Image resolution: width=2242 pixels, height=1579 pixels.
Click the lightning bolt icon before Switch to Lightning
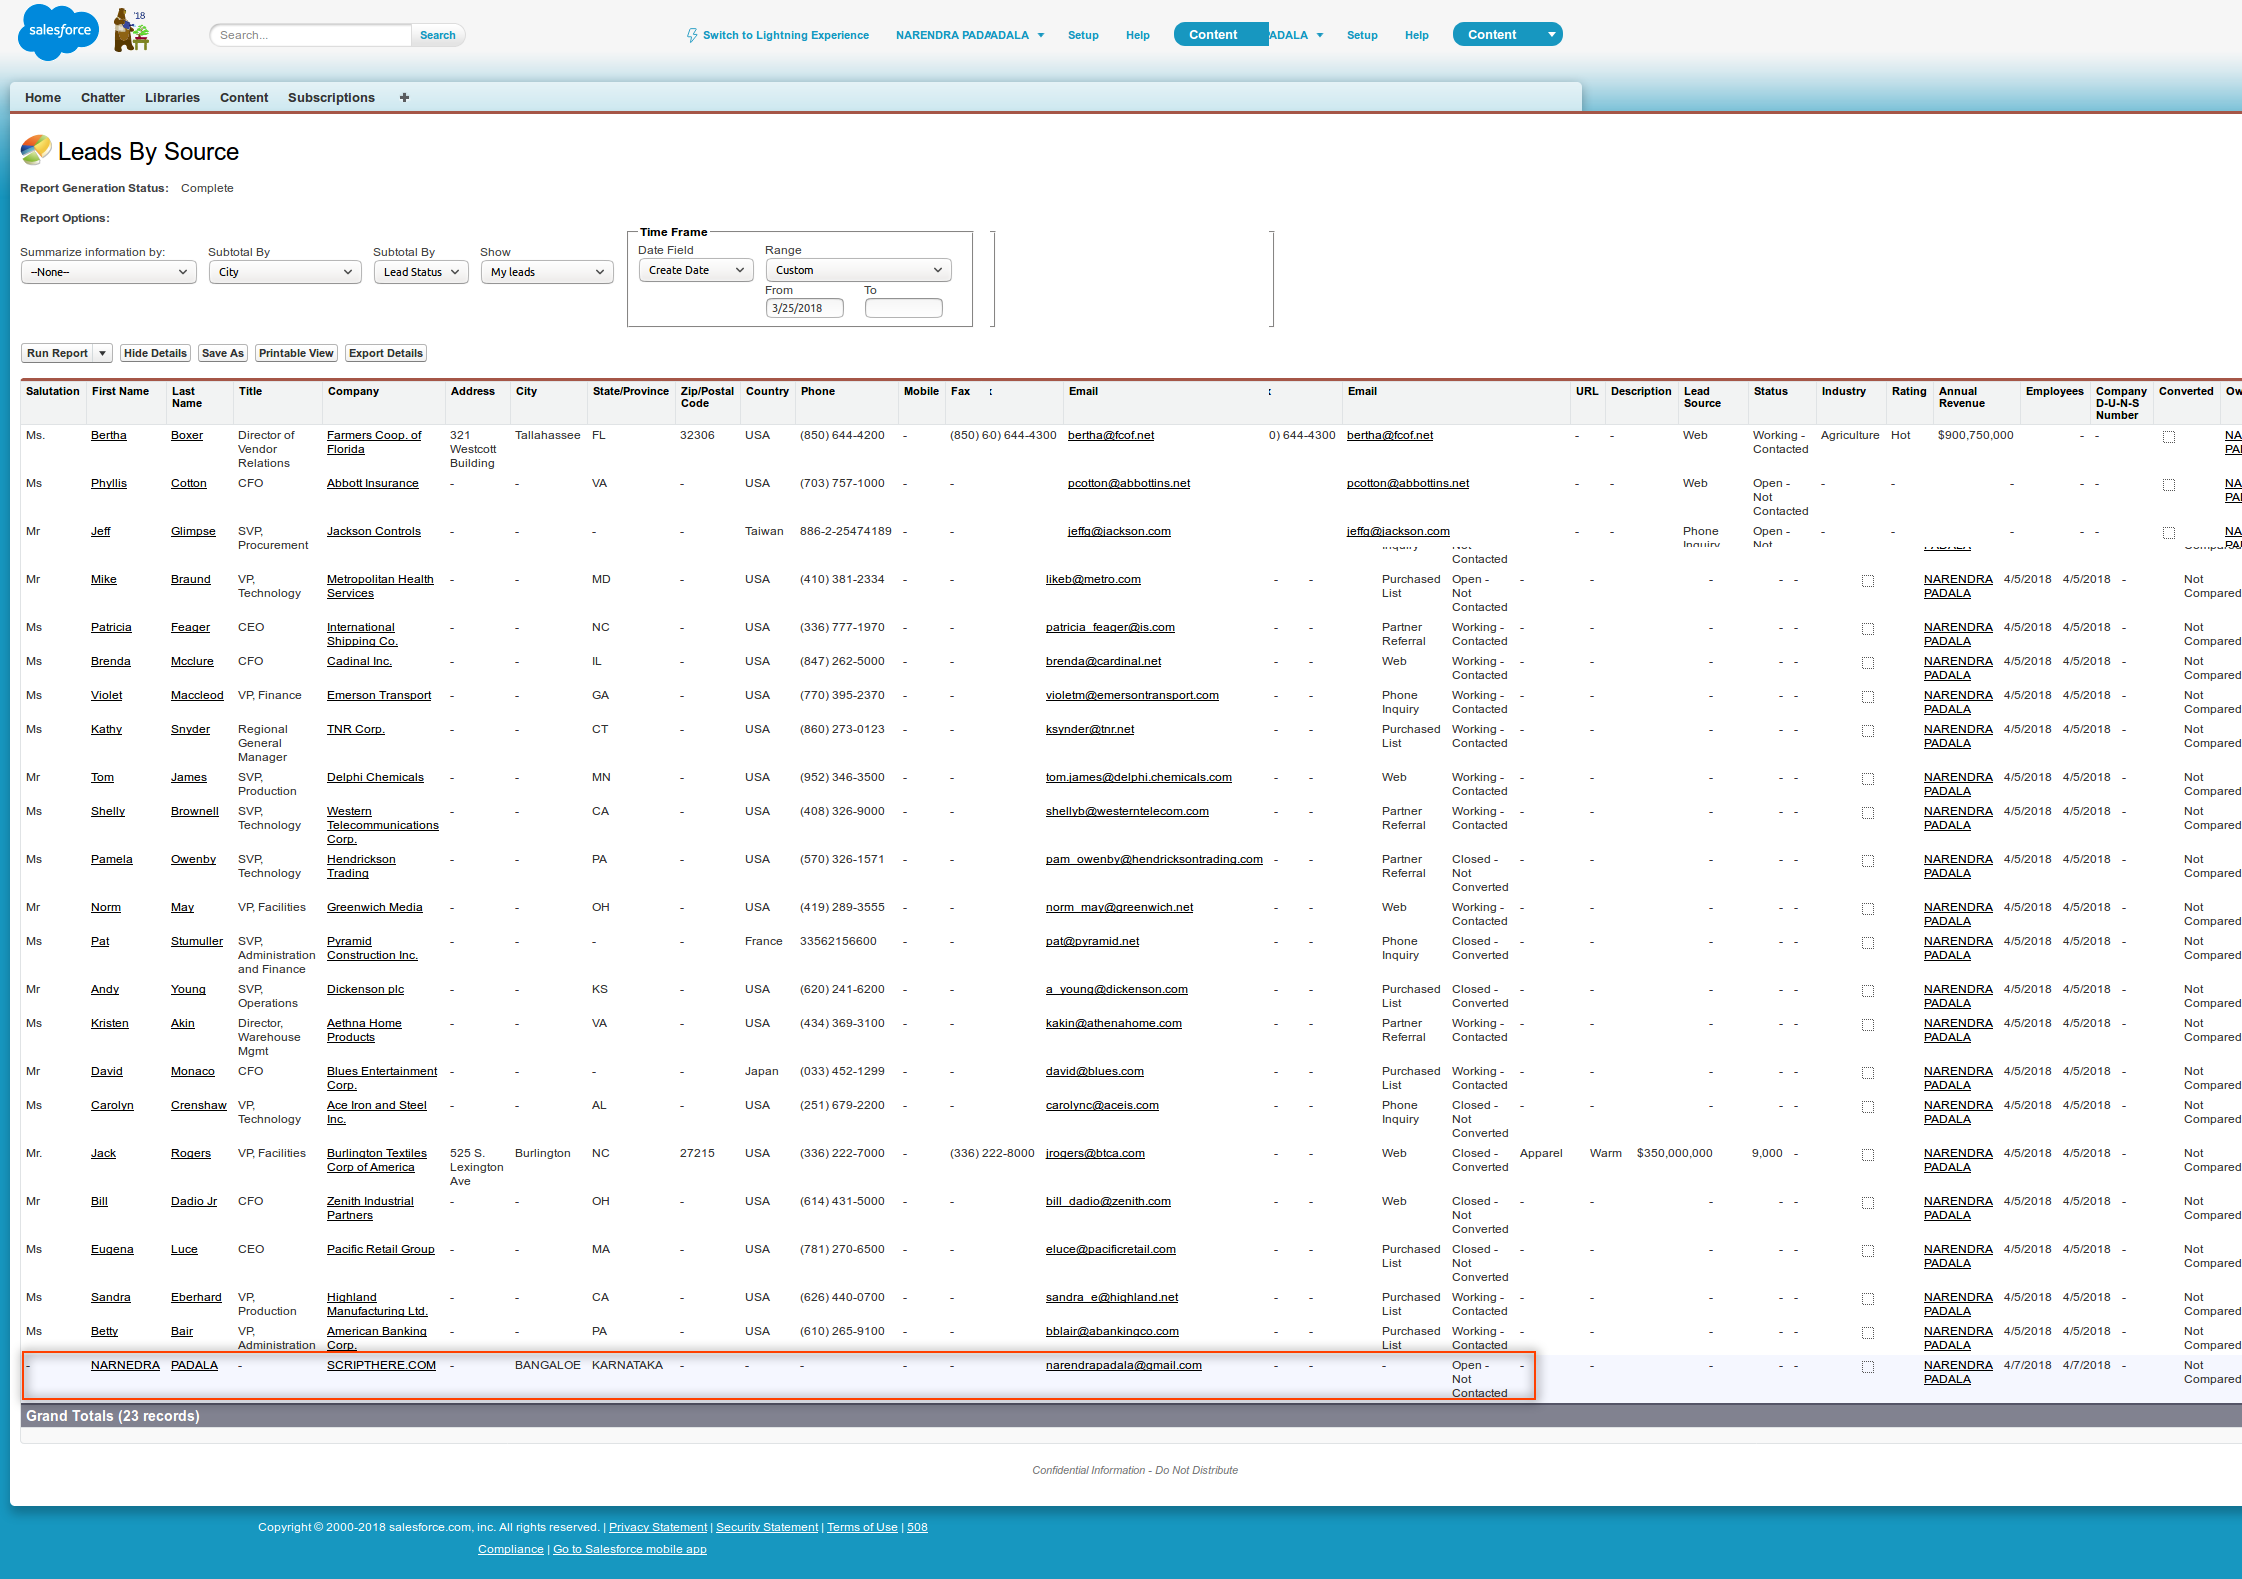click(x=692, y=35)
